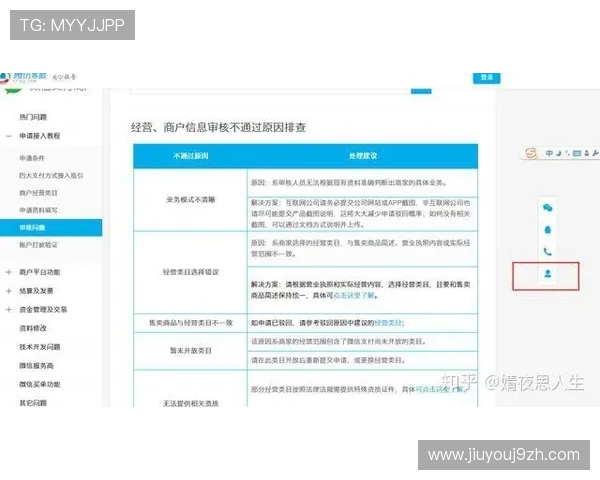The width and height of the screenshot is (600, 480).
Task: Open 热门问题 in the sidebar
Action: tap(33, 117)
